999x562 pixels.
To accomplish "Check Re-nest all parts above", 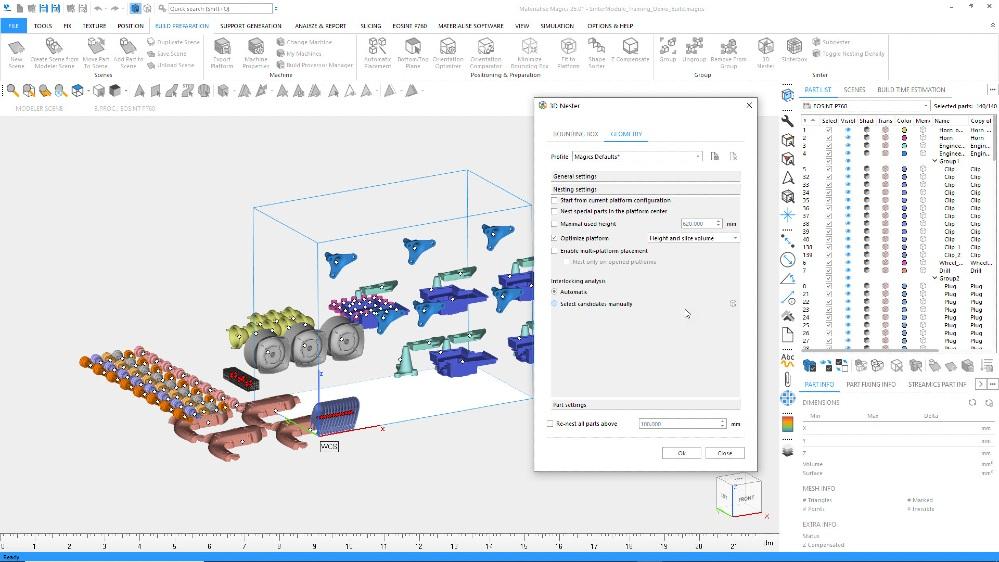I will pyautogui.click(x=550, y=424).
